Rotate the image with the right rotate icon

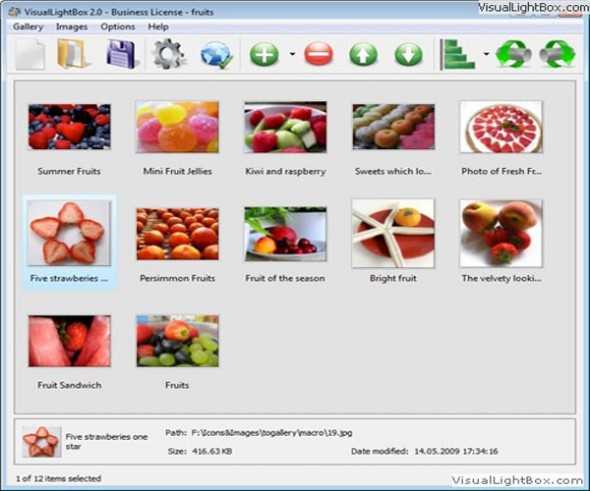pyautogui.click(x=558, y=55)
